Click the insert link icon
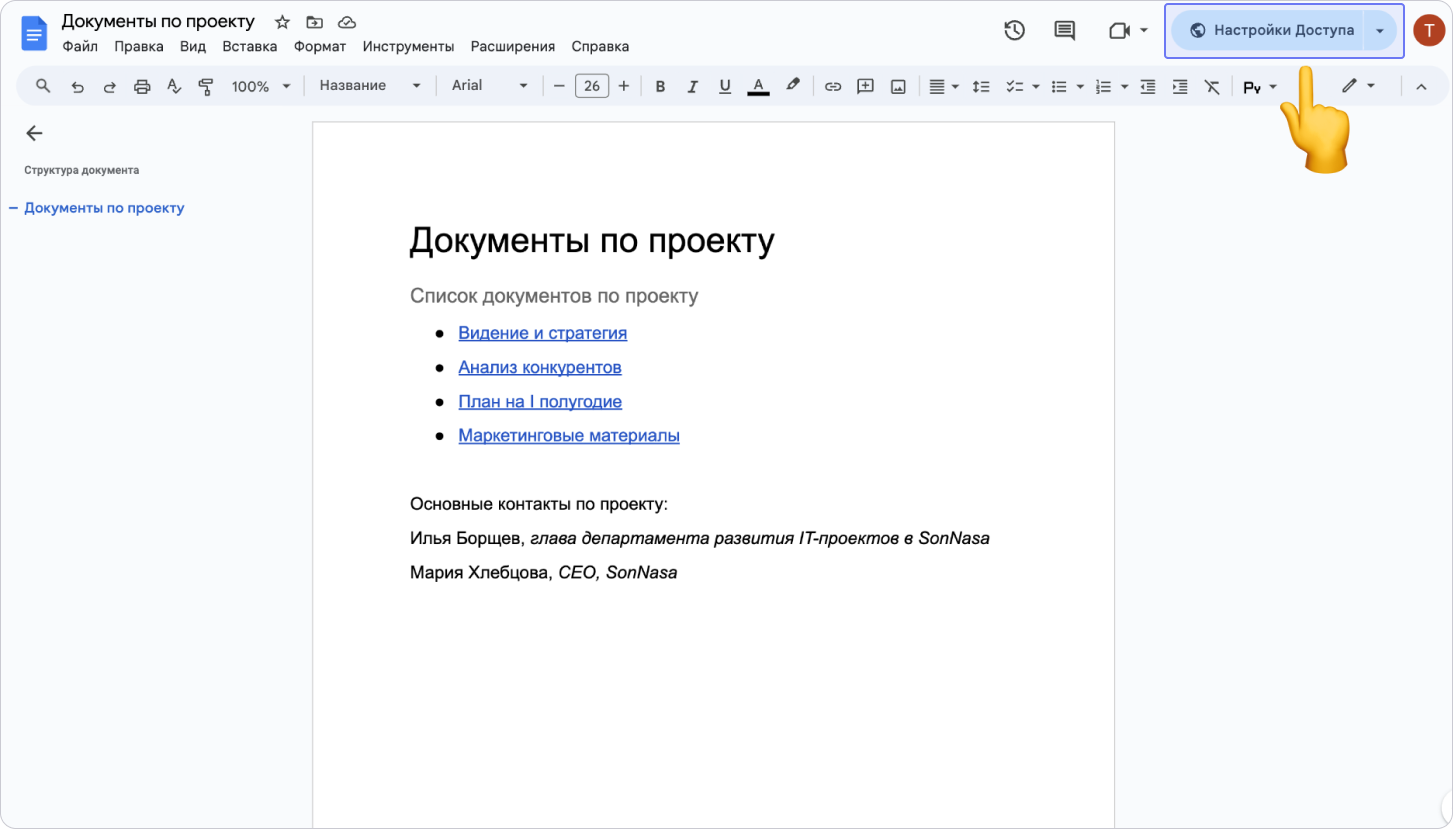The height and width of the screenshot is (829, 1453). pos(832,87)
